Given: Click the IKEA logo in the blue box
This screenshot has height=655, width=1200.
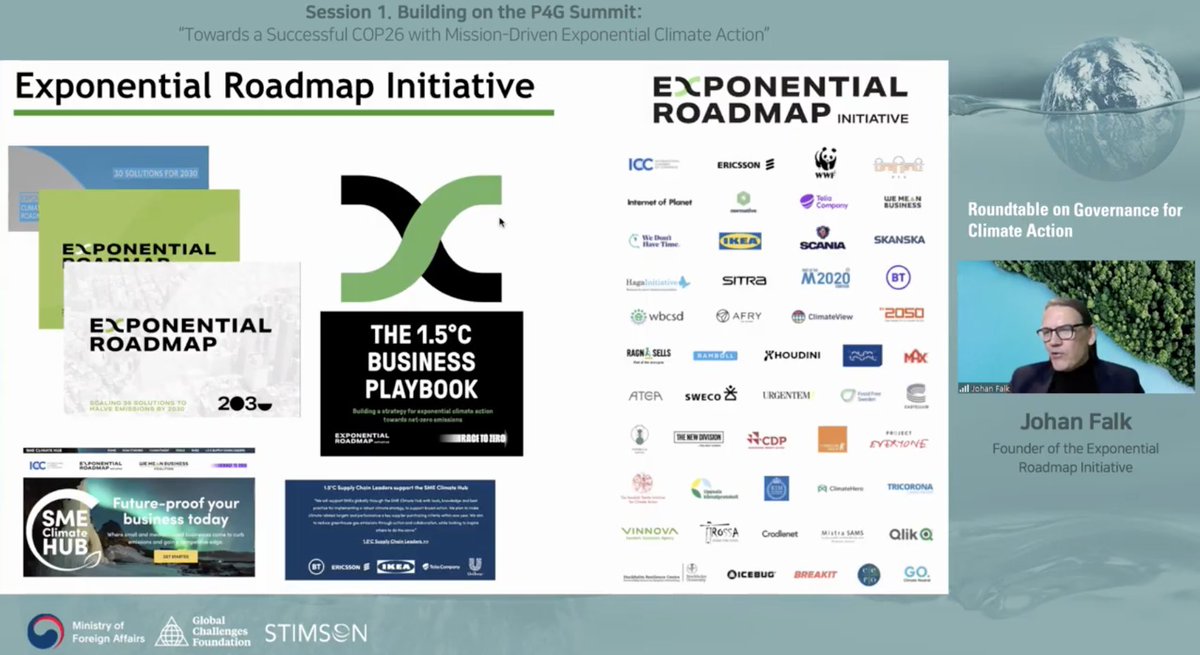Looking at the screenshot, I should [x=395, y=566].
